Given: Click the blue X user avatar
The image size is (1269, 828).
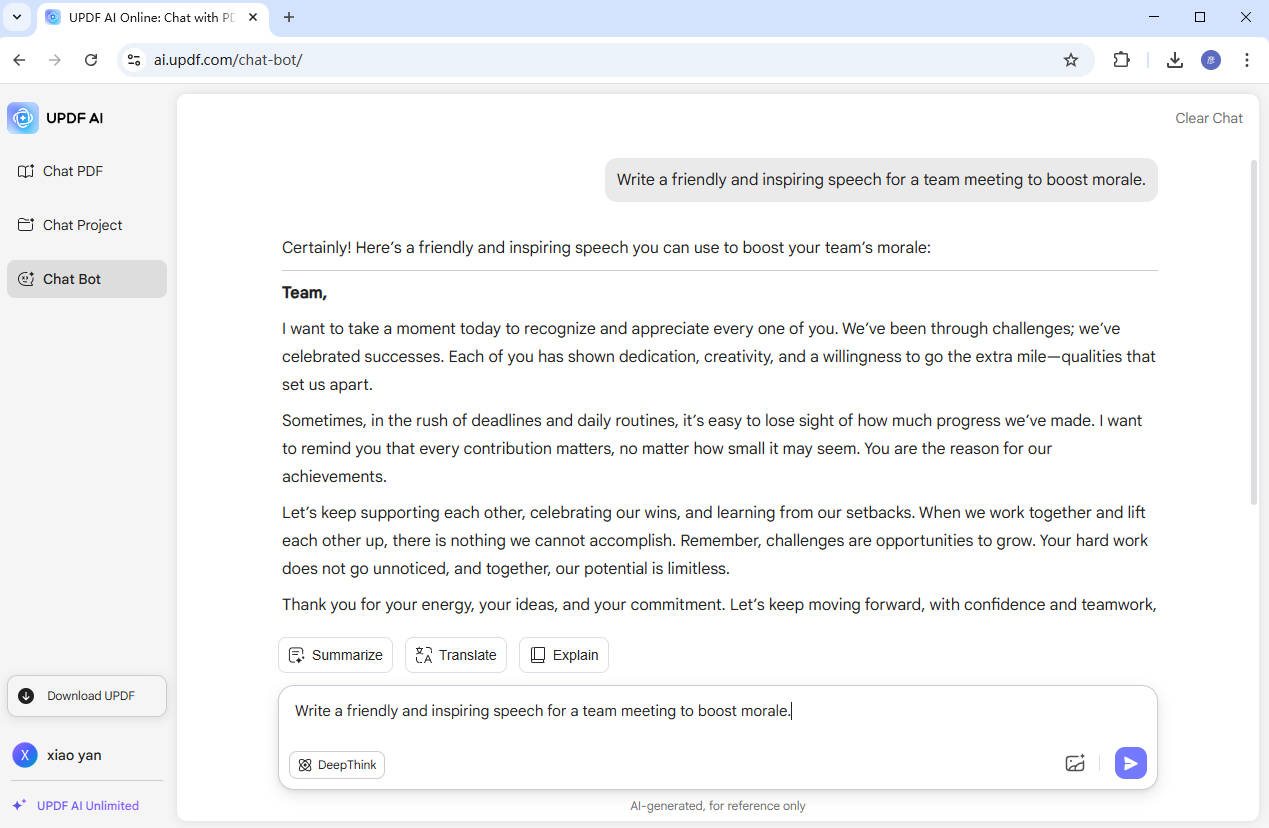Looking at the screenshot, I should tap(25, 755).
